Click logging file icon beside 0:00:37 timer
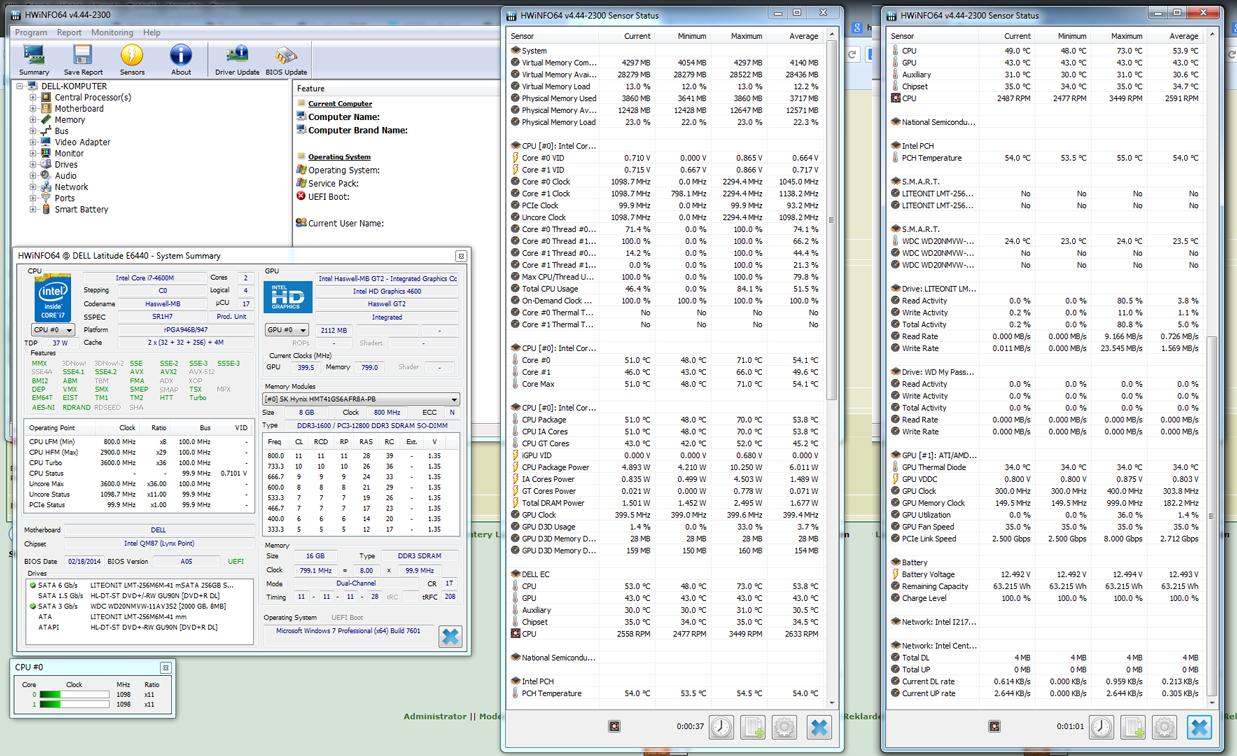The image size is (1237, 756). [753, 727]
